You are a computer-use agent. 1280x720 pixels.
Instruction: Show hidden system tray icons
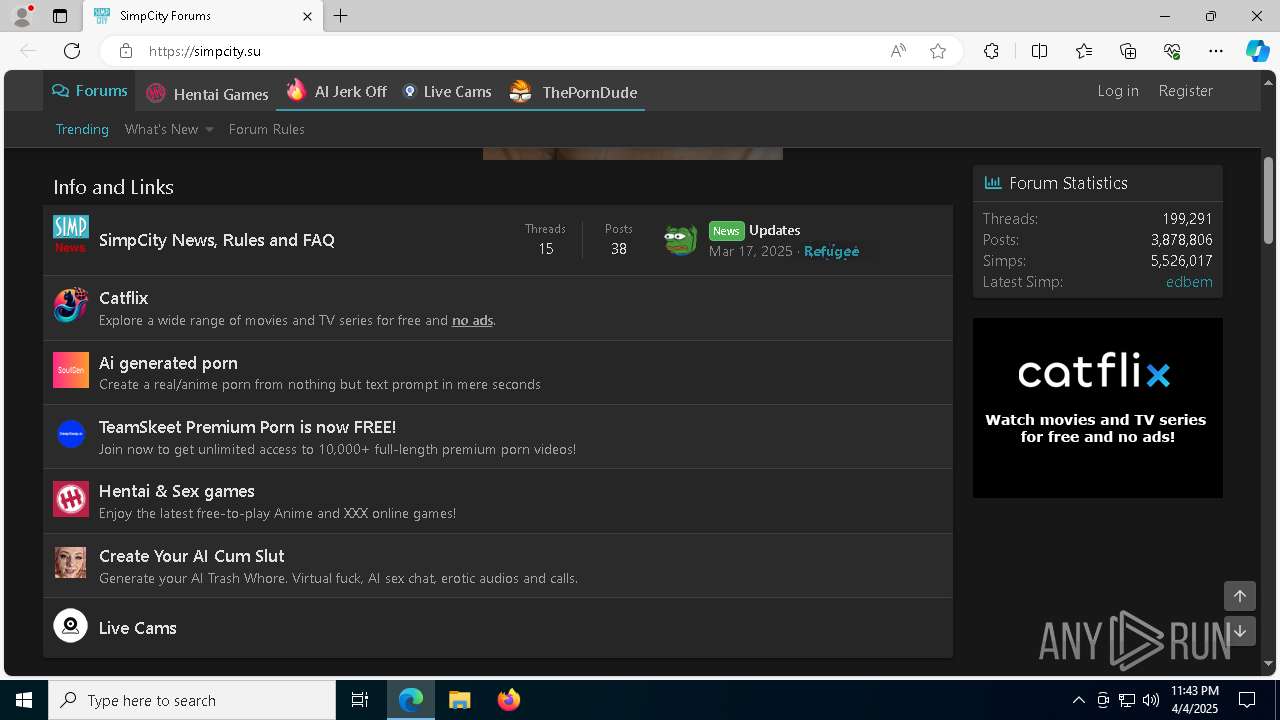point(1078,700)
